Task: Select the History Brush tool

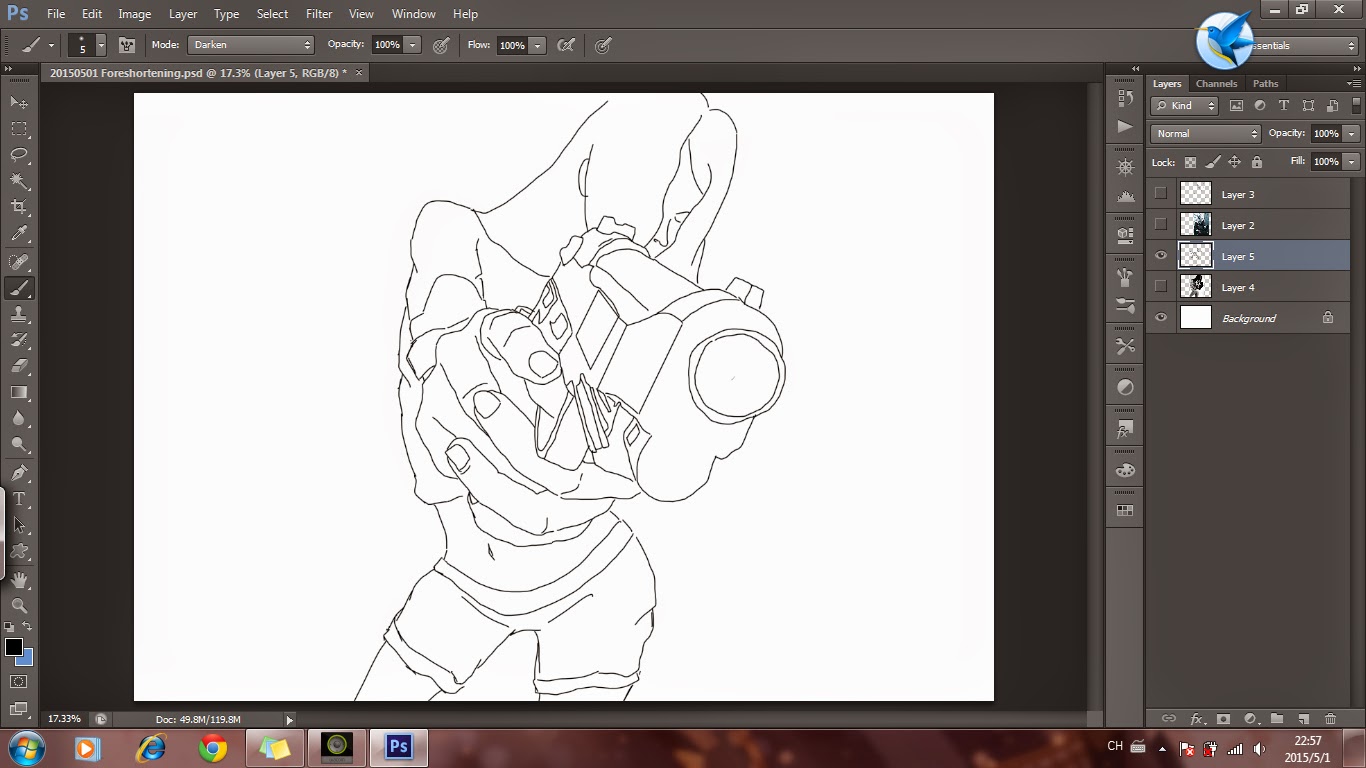Action: click(18, 340)
